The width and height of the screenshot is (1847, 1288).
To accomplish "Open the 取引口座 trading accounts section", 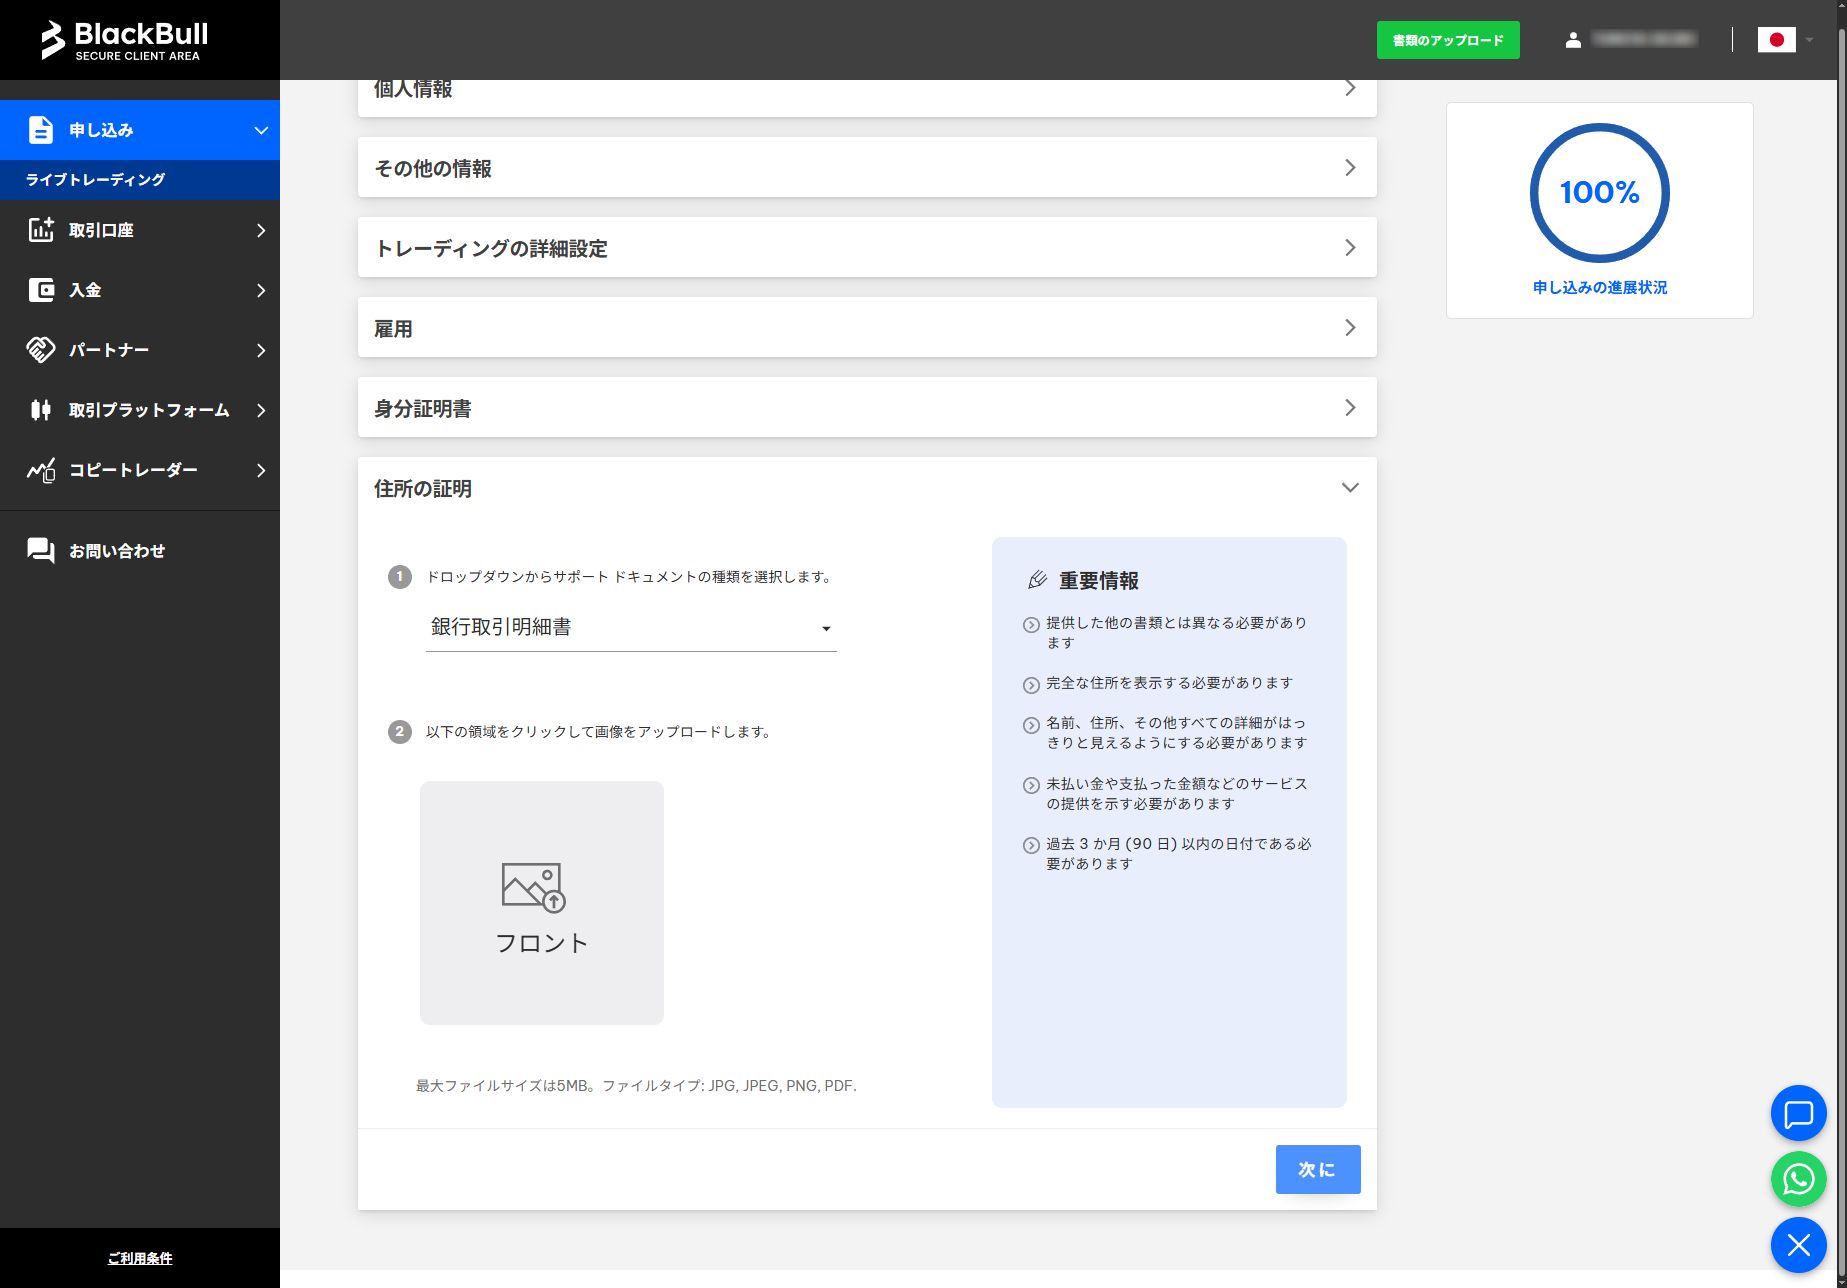I will (x=40, y=230).
